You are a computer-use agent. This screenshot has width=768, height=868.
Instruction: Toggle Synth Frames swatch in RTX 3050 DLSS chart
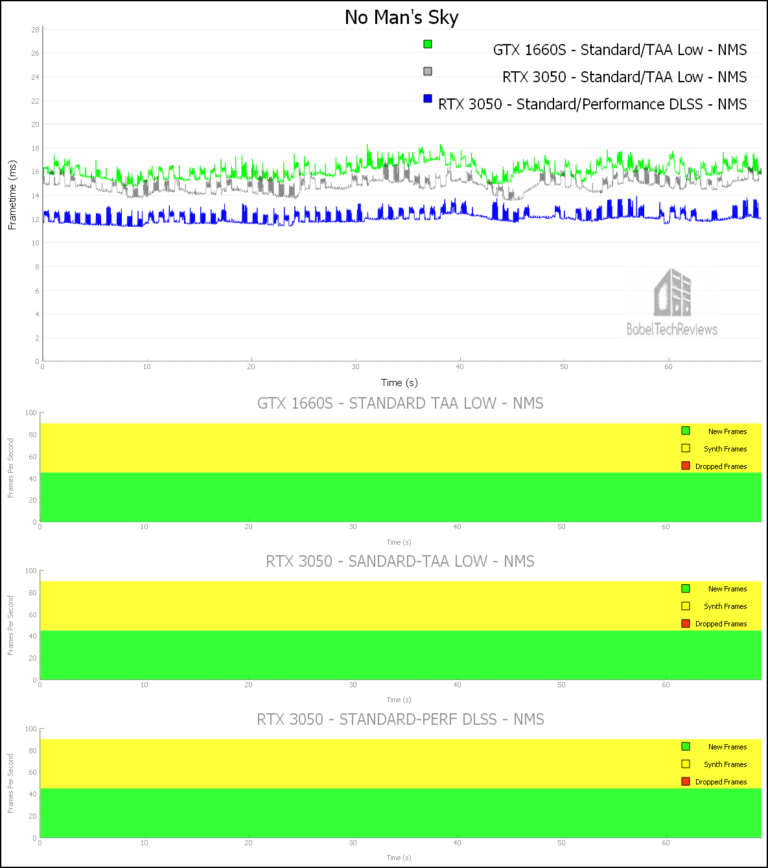point(685,764)
